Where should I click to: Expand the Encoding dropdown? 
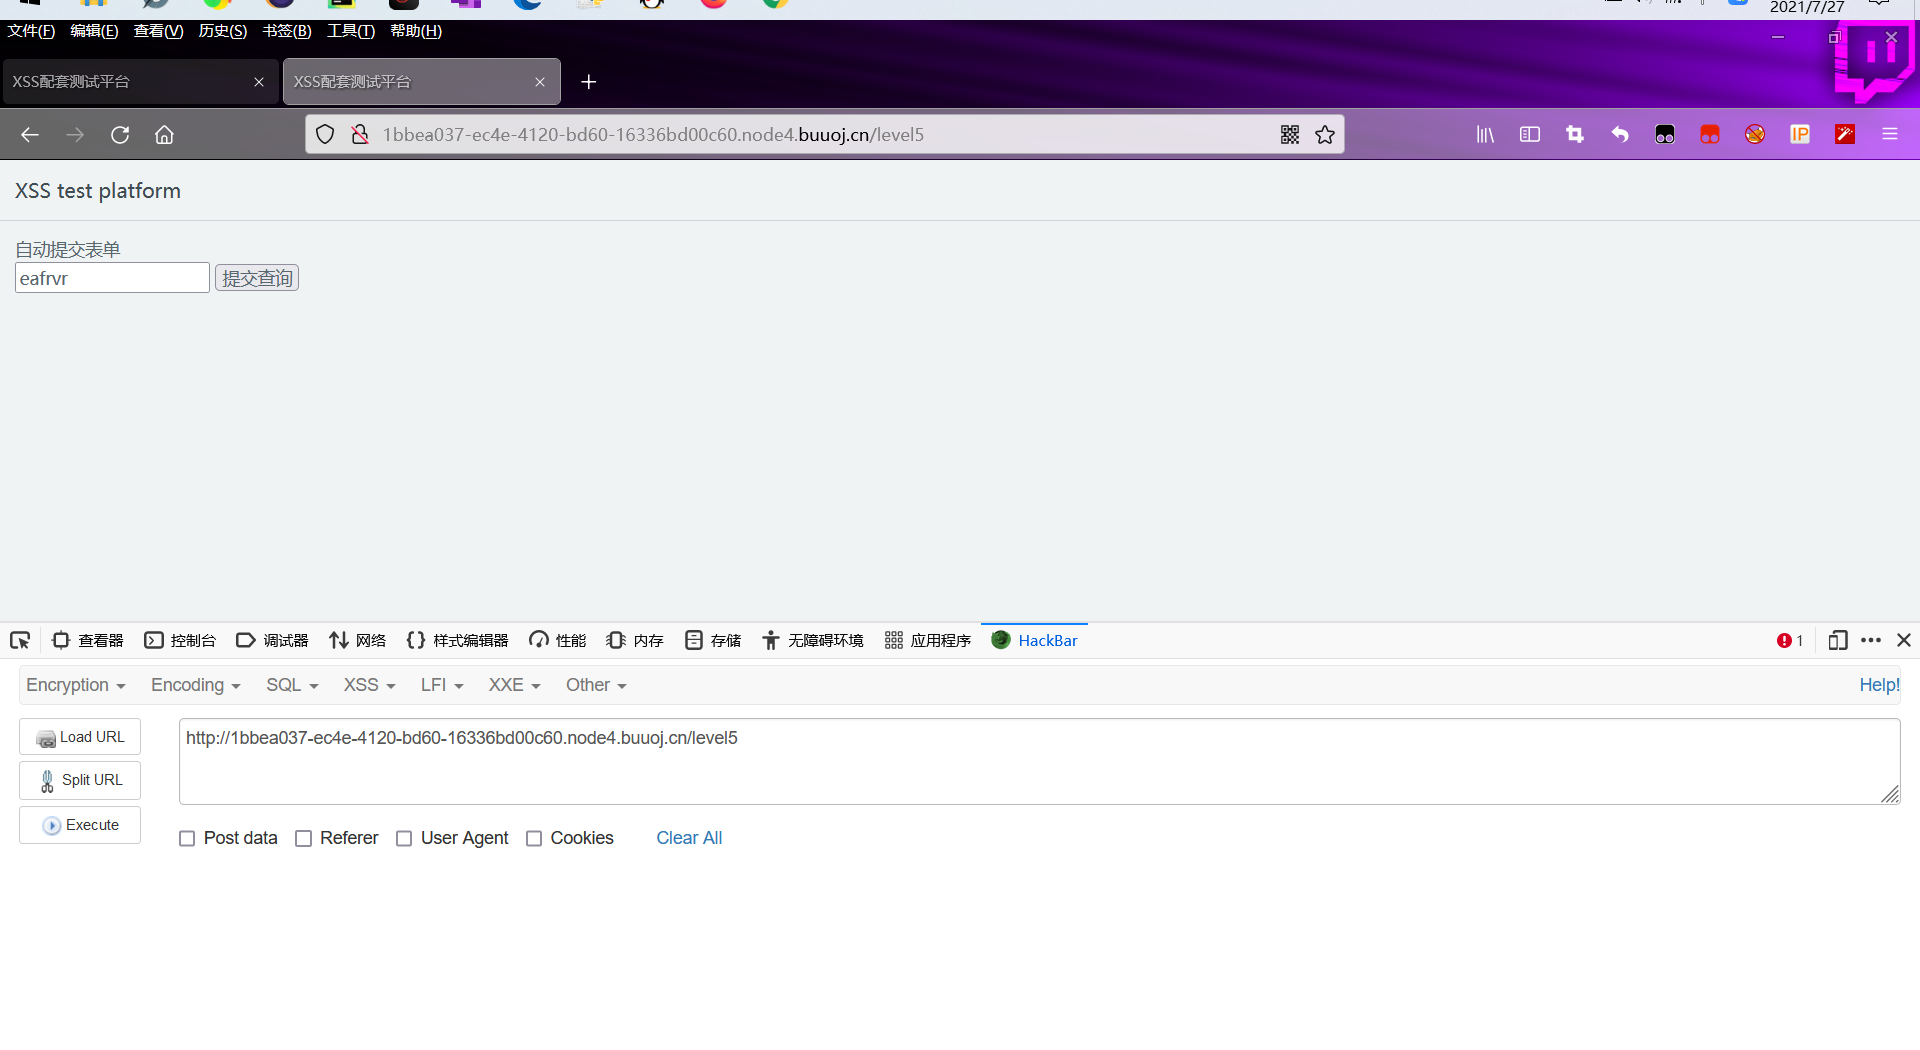195,685
